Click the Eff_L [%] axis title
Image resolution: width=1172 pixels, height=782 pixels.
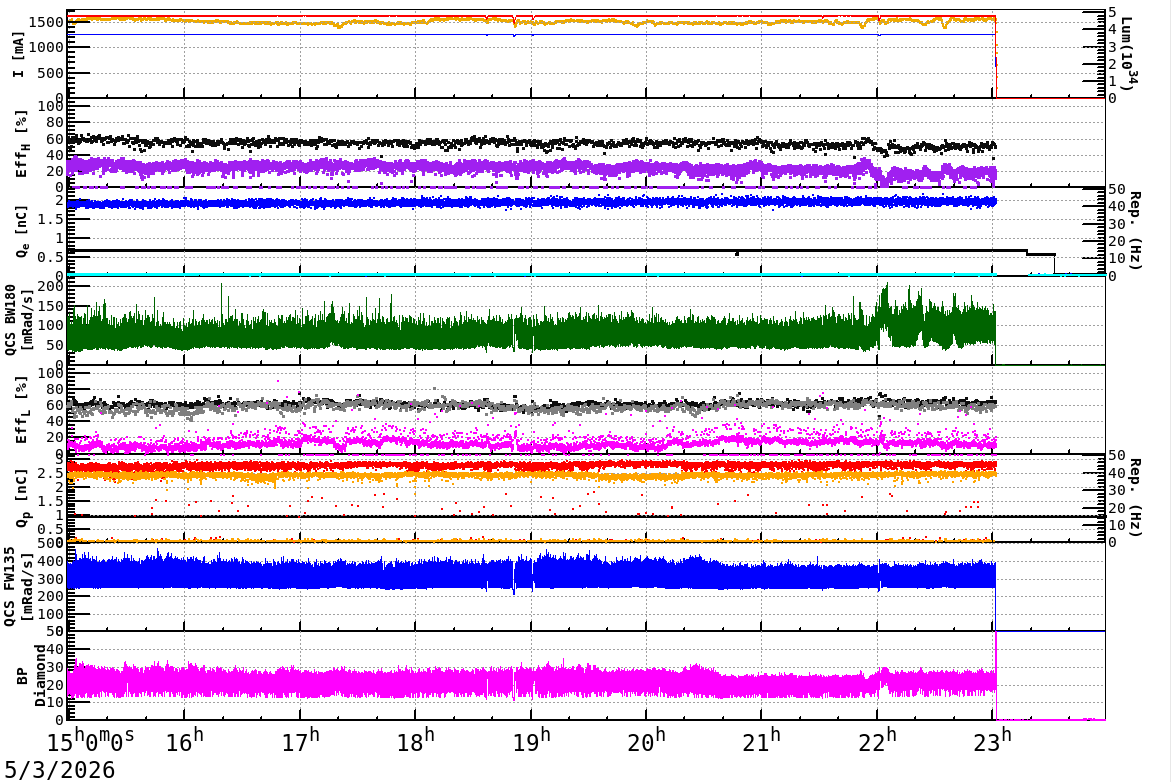coord(21,410)
